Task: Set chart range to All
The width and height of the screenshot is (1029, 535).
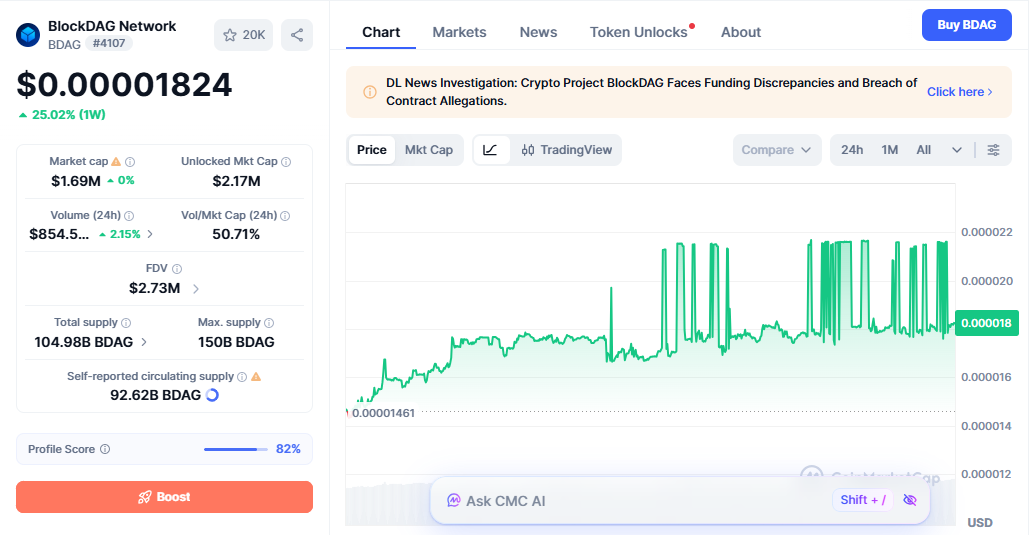Action: click(923, 150)
